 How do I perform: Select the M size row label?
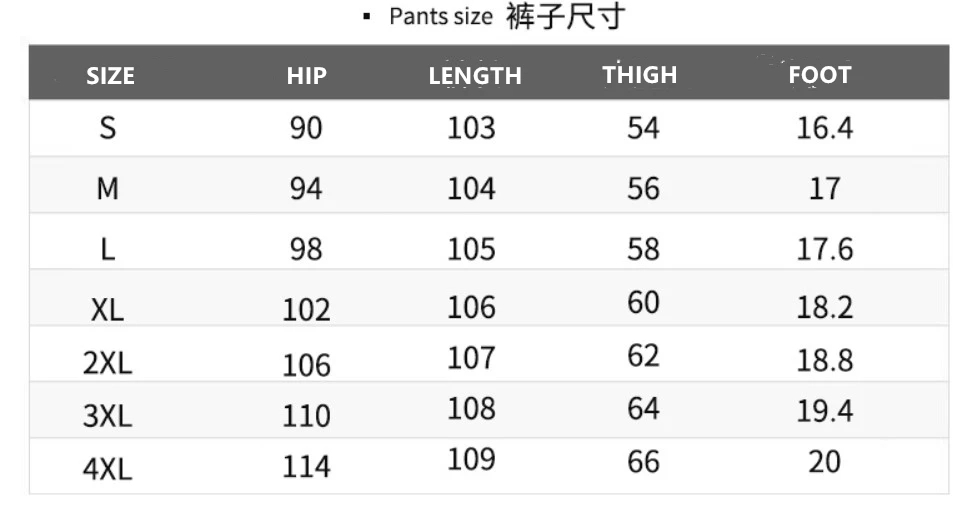pos(108,188)
